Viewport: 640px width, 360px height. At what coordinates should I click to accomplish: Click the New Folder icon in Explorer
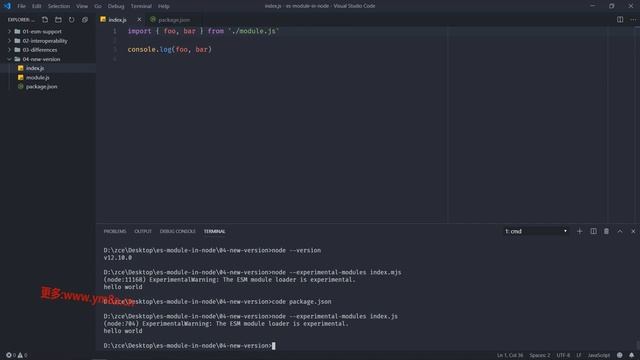click(58, 20)
